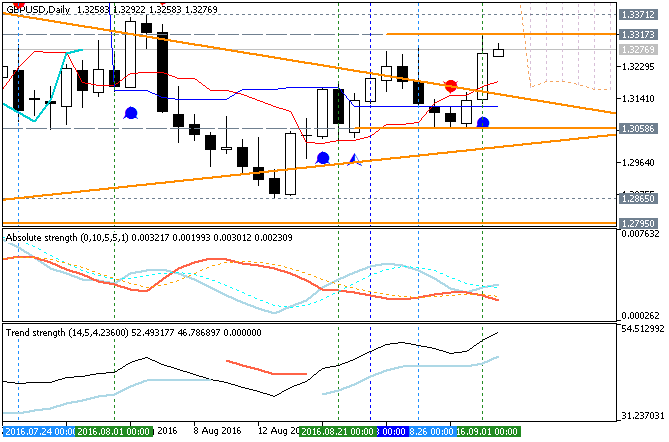Viewport: 669px width, 442px height.
Task: Click the 0.000262 scale value in Absolute strength
Action: [x=640, y=316]
